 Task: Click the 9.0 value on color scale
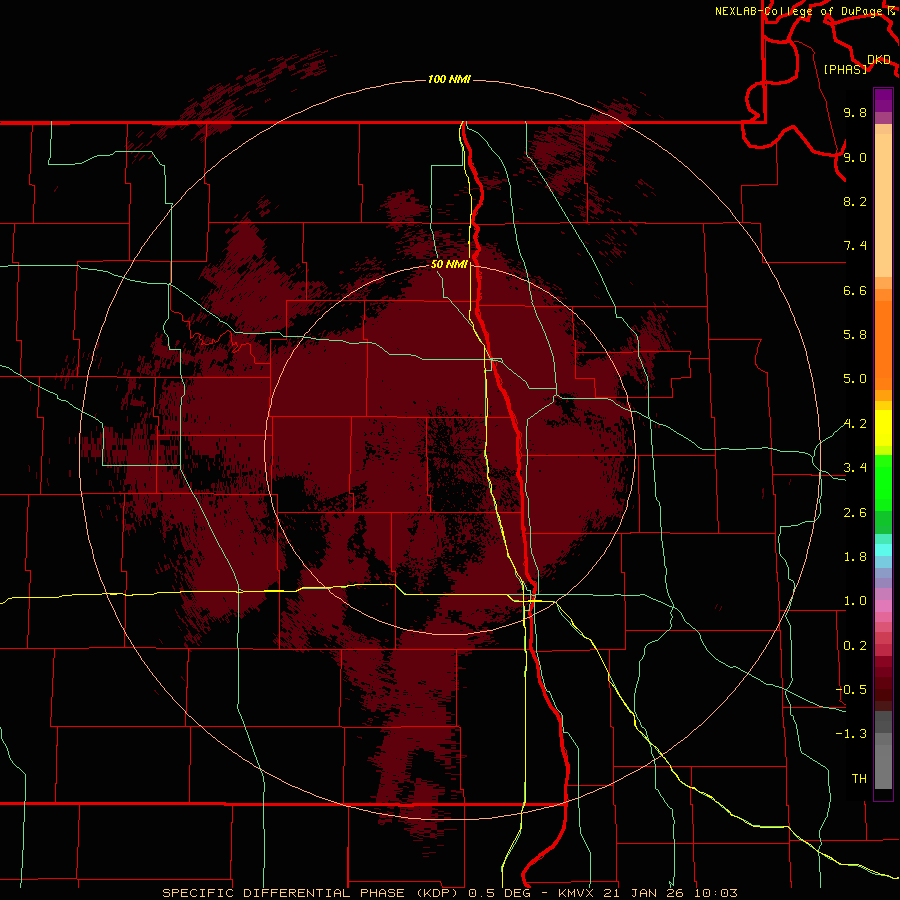(855, 157)
